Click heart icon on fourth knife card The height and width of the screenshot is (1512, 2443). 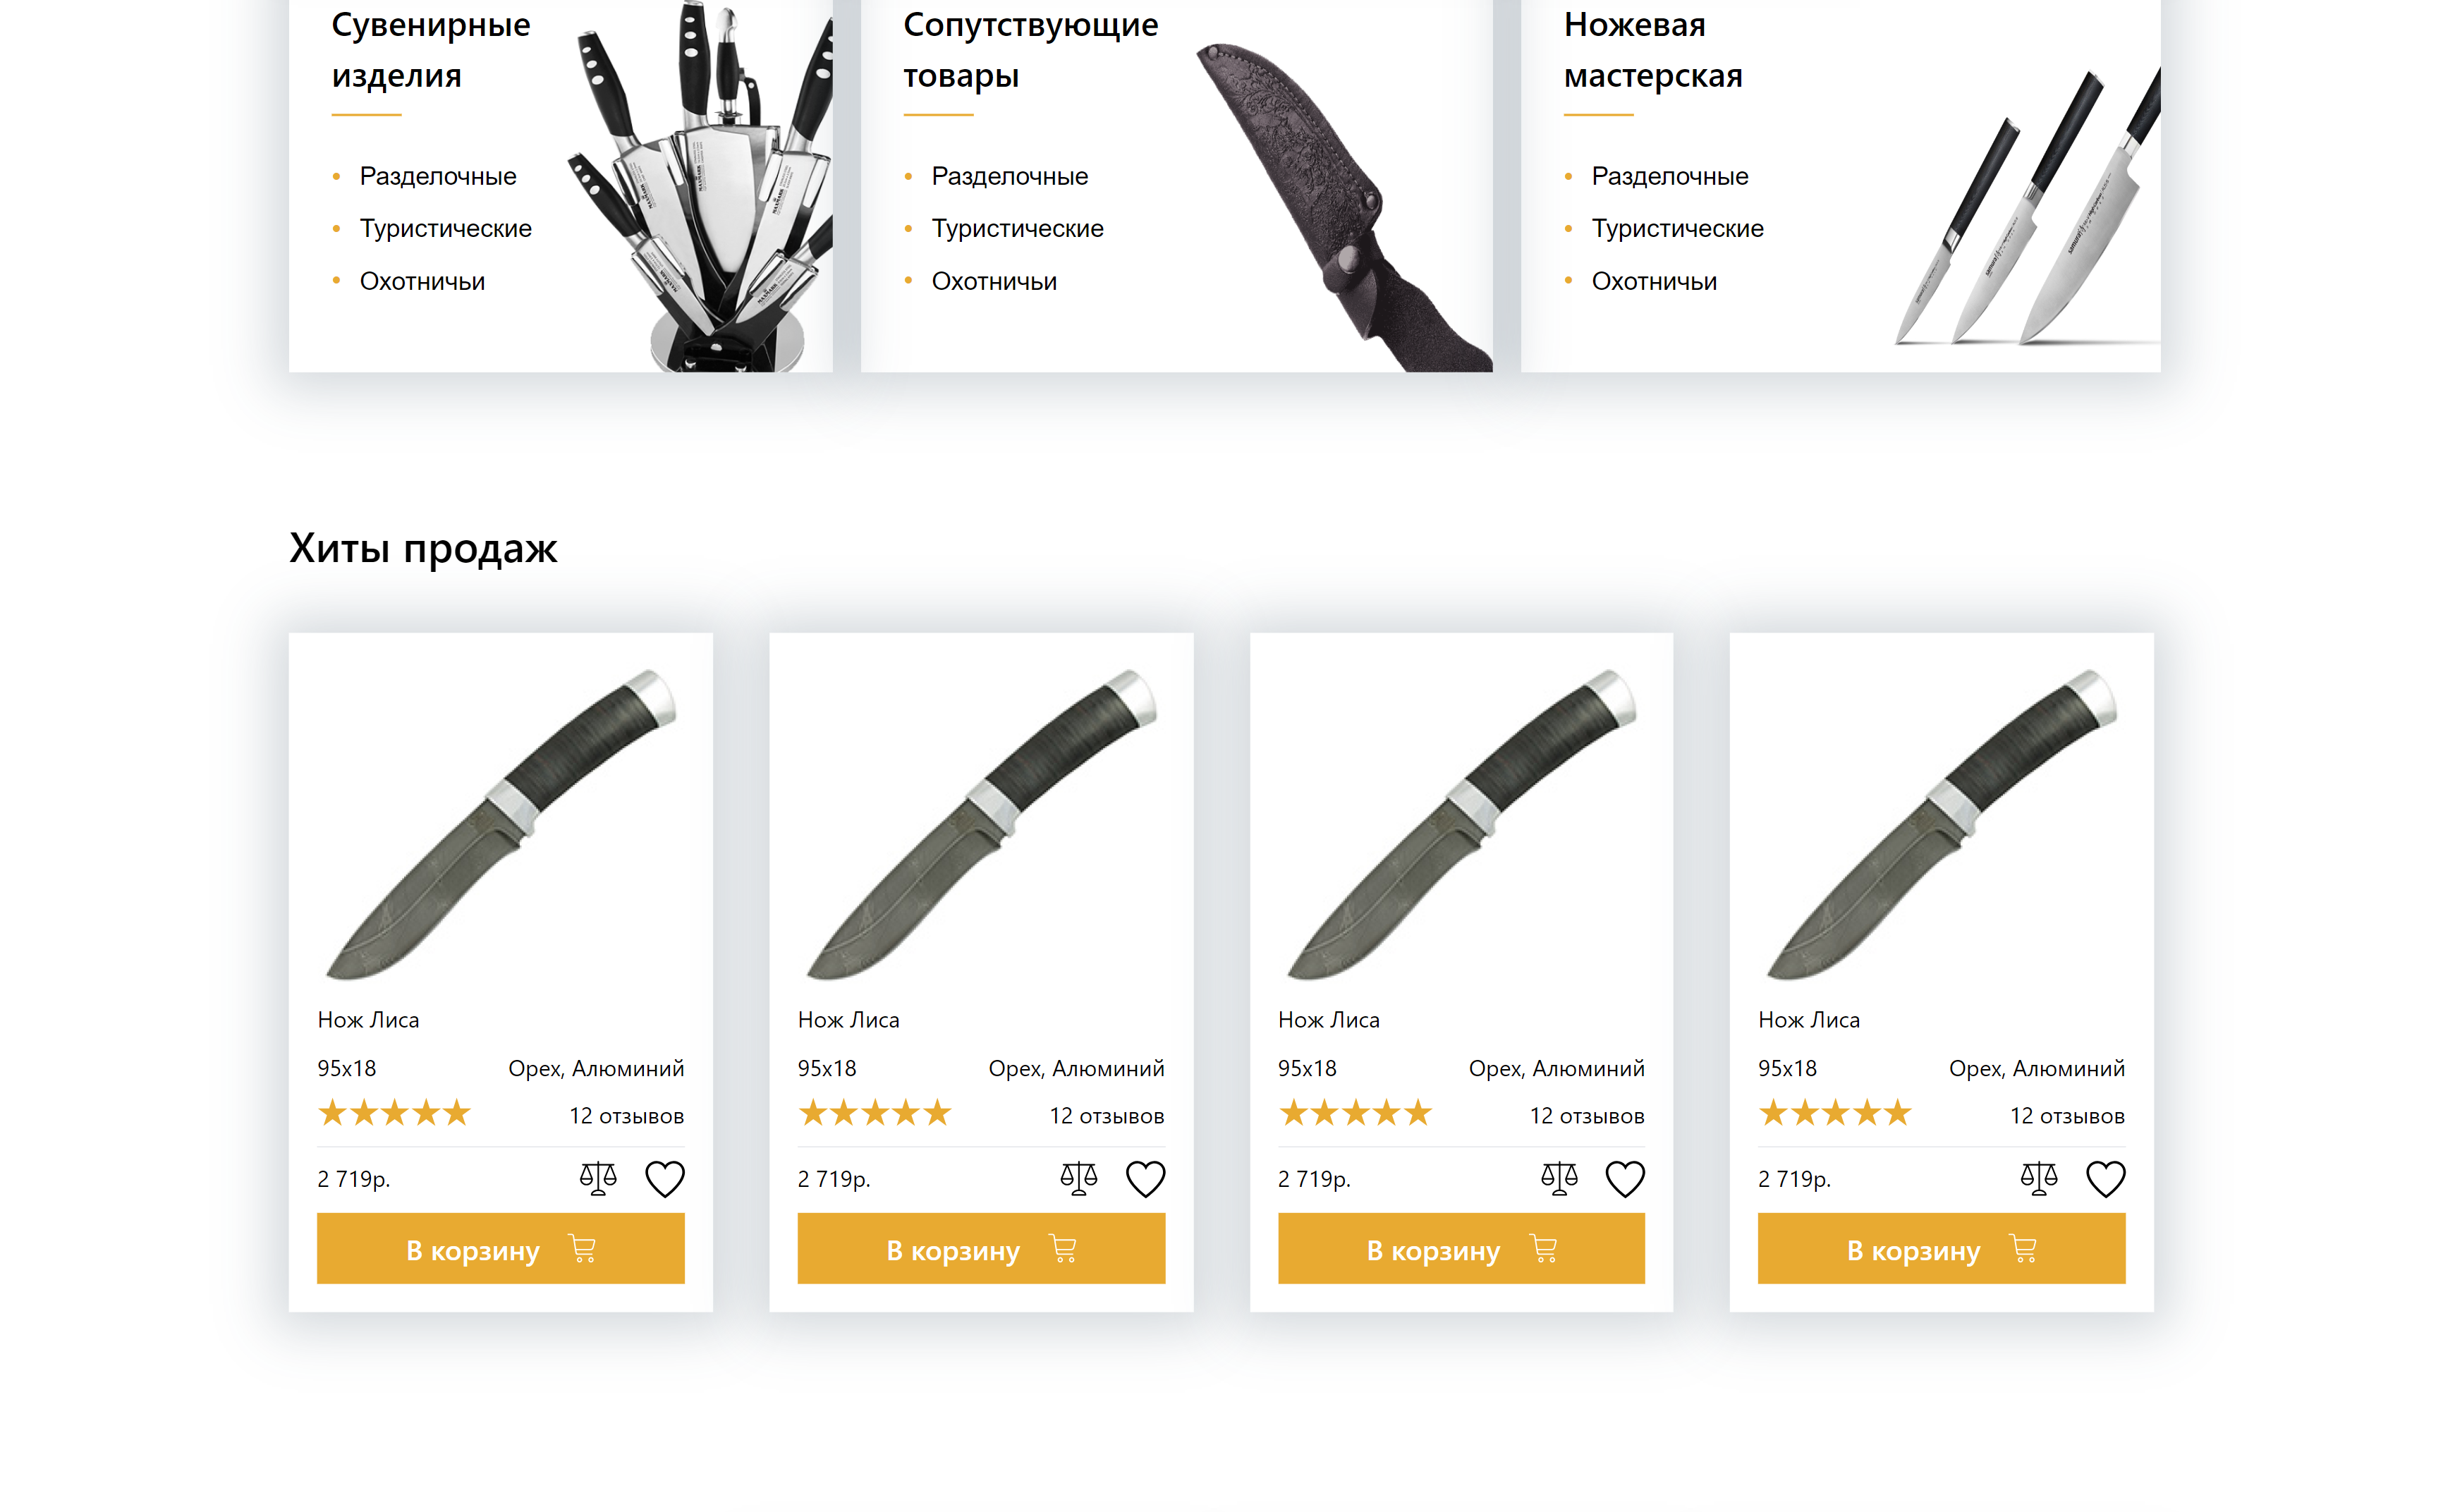(2105, 1179)
